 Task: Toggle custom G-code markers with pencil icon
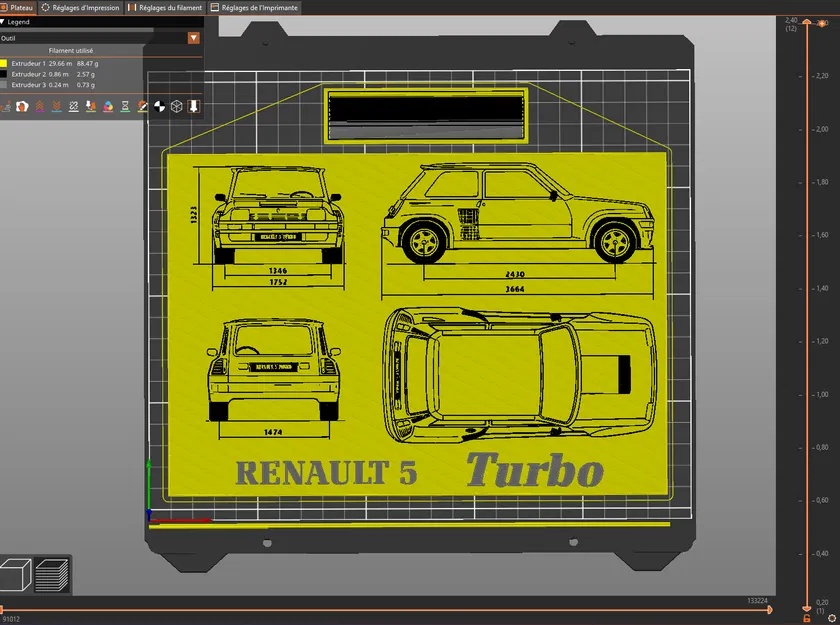tap(142, 106)
